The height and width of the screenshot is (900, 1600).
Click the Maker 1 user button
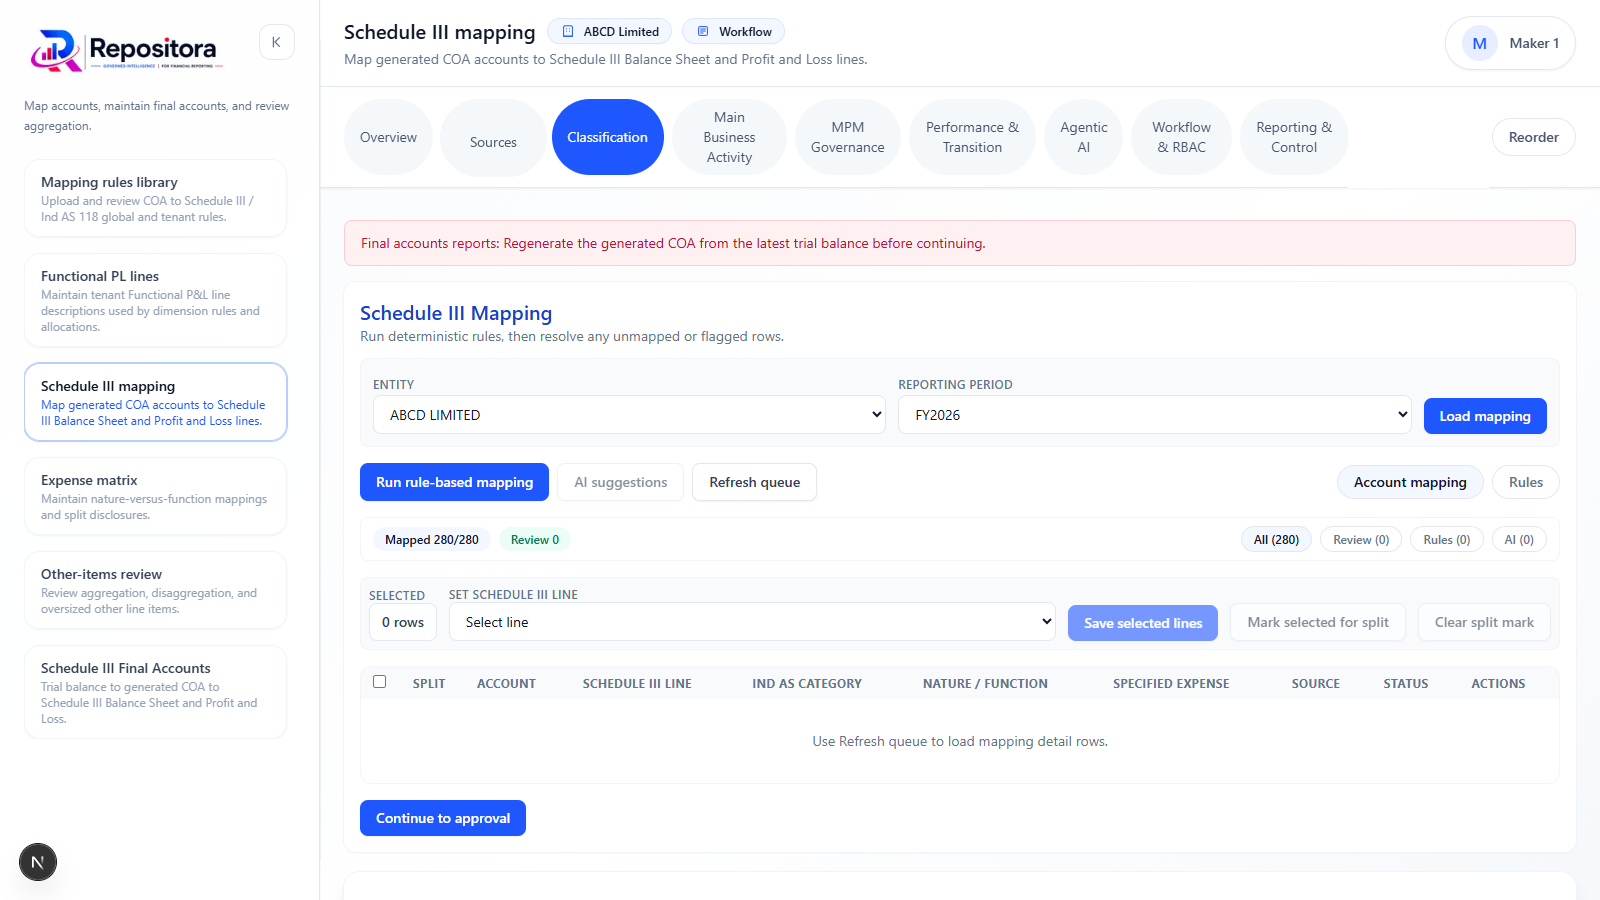[x=1510, y=43]
